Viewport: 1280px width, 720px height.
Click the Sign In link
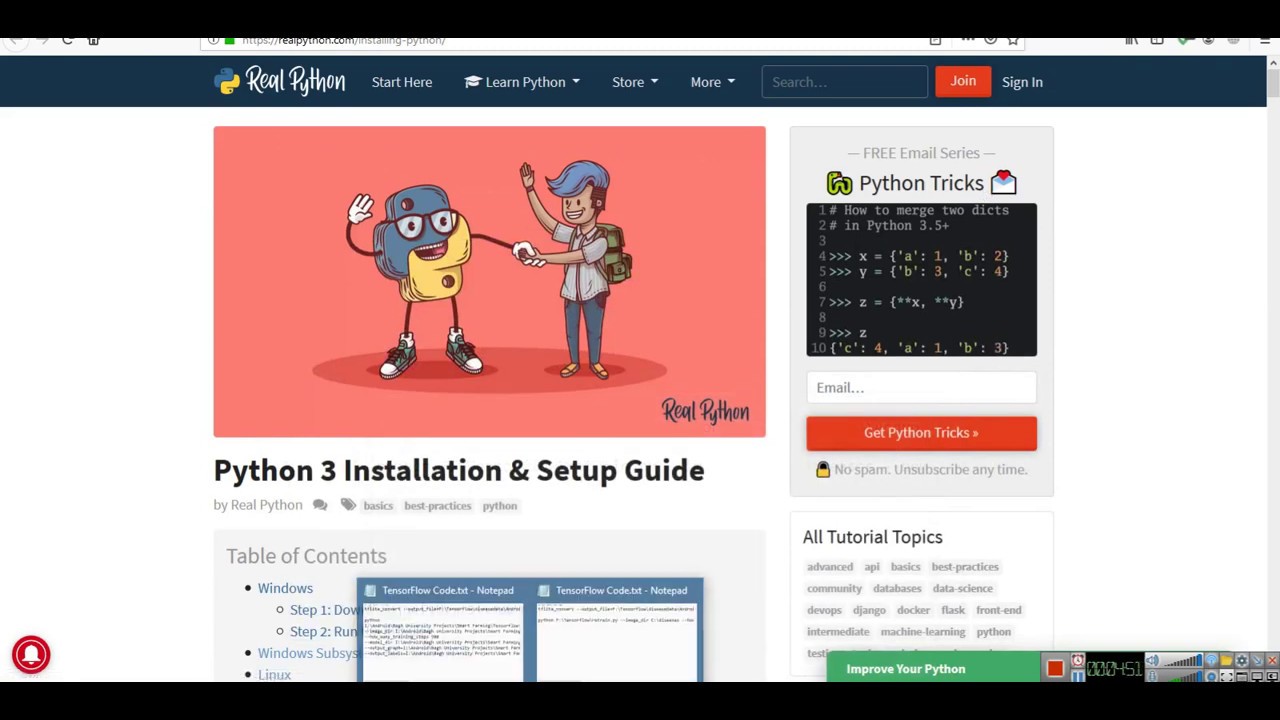(x=1022, y=82)
